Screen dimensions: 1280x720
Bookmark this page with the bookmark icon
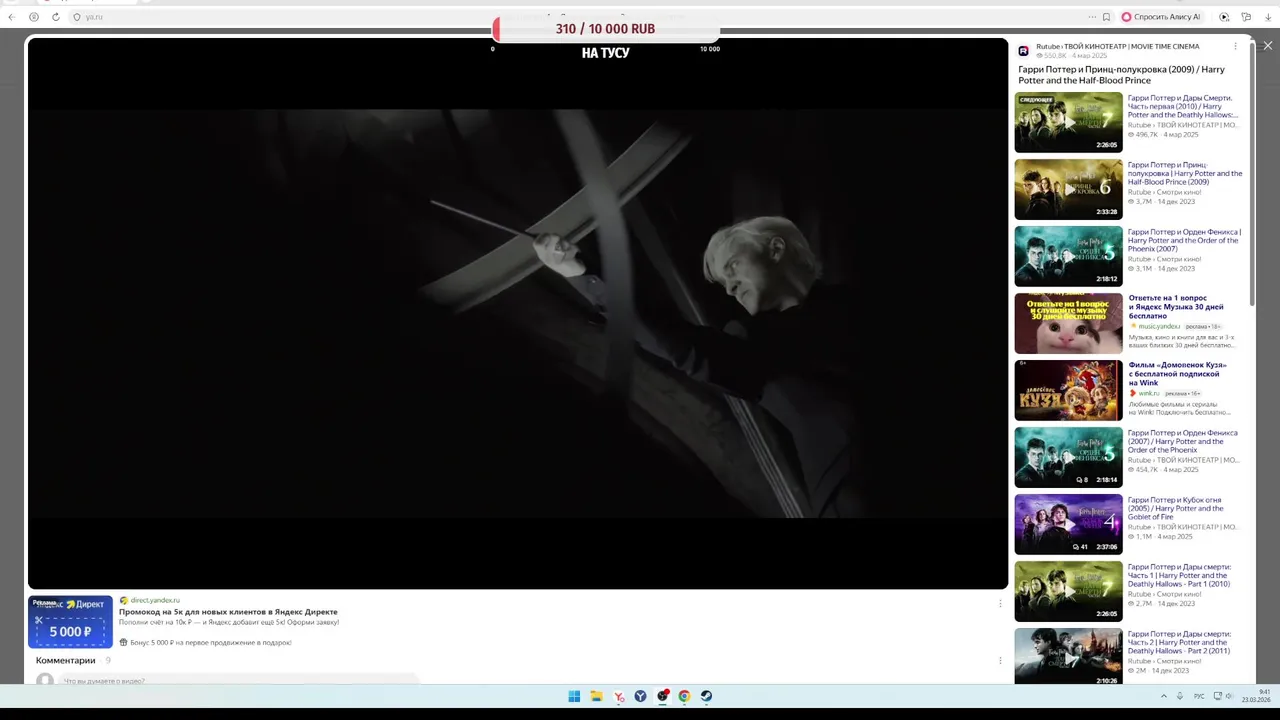(x=1106, y=17)
